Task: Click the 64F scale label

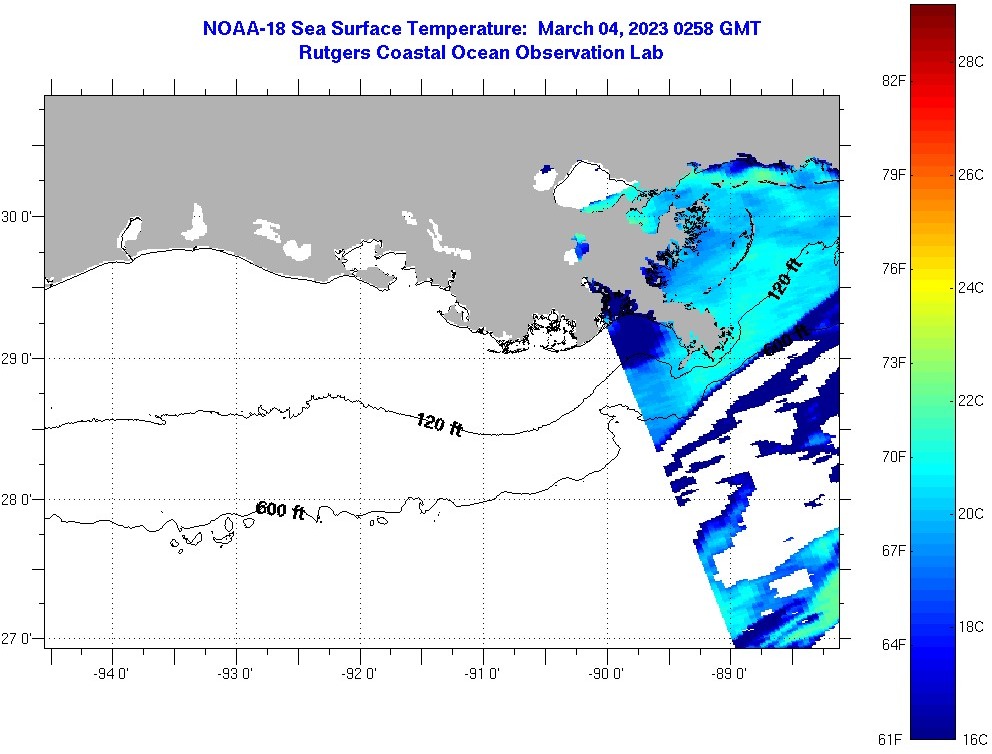Action: coord(893,645)
